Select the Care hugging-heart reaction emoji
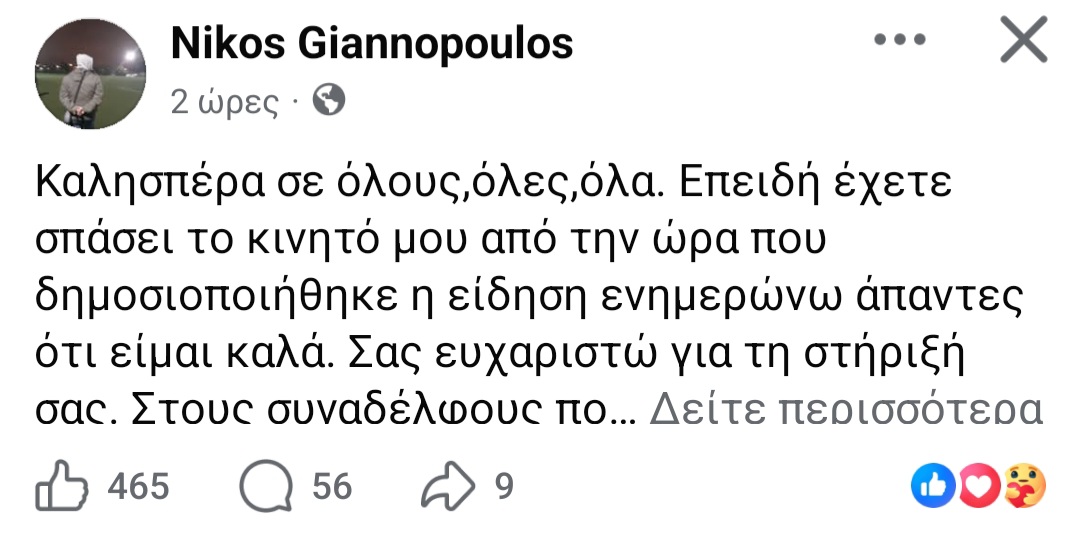 point(1022,487)
